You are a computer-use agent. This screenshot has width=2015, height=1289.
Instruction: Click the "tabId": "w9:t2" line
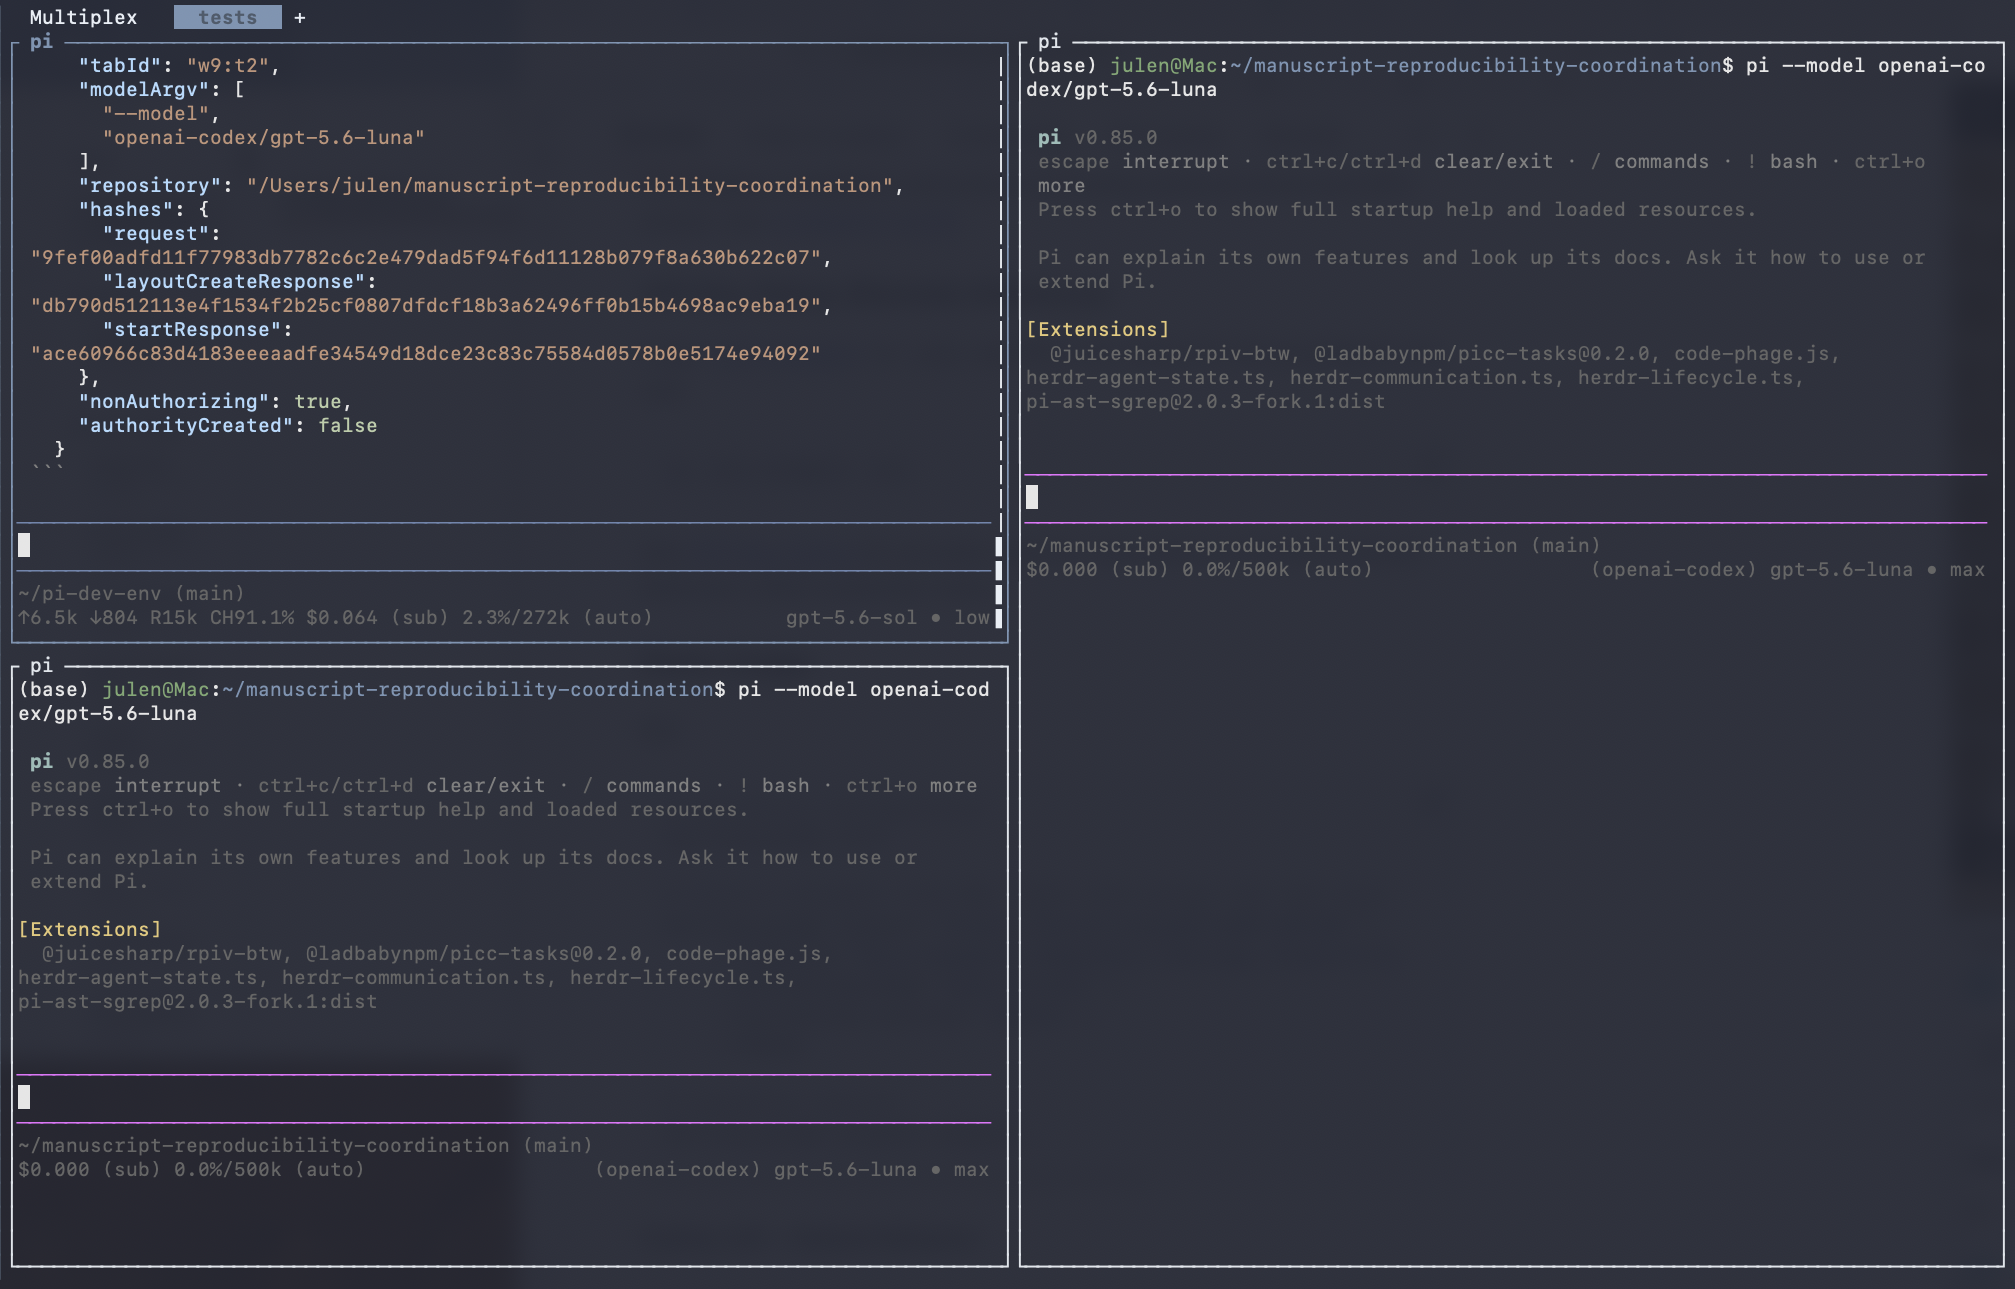179,65
